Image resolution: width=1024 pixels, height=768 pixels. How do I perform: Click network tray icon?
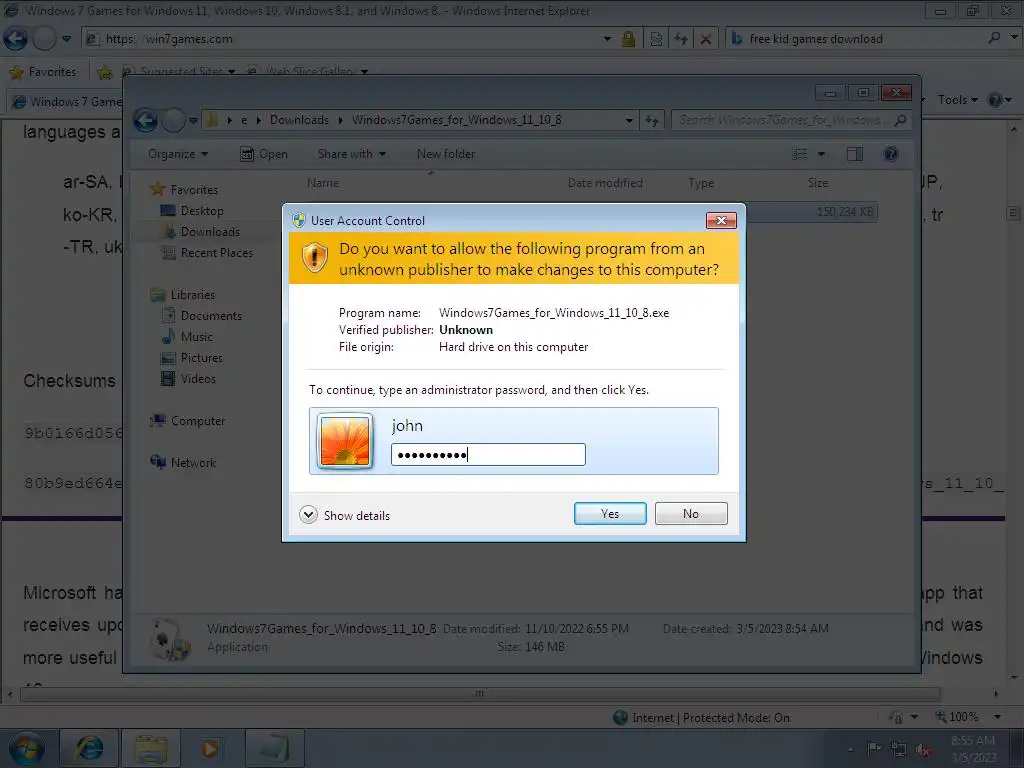(899, 749)
